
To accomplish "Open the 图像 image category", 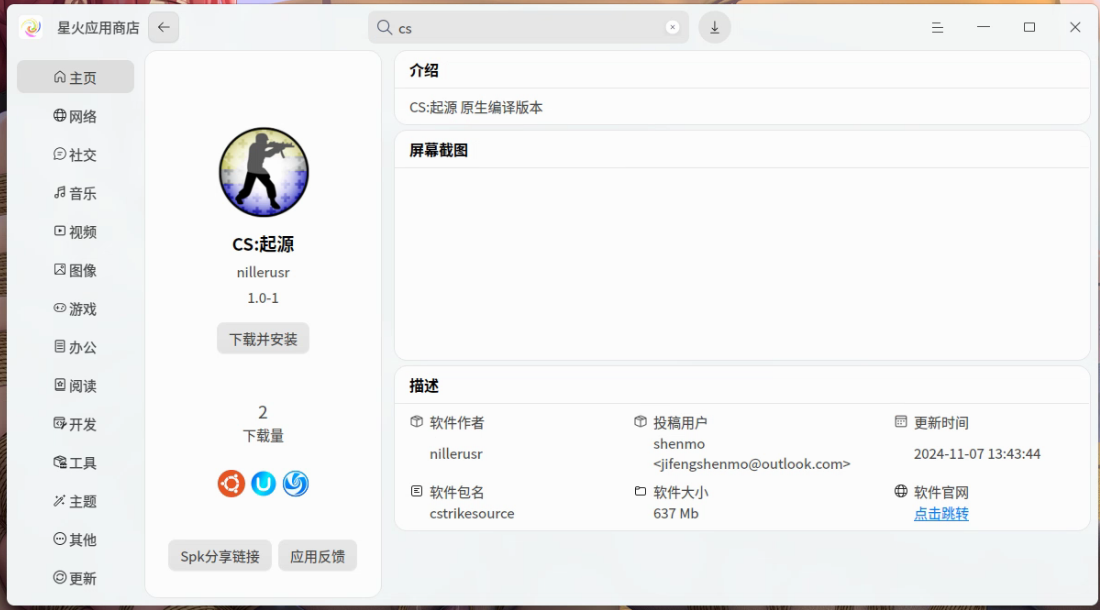I will pyautogui.click(x=75, y=270).
